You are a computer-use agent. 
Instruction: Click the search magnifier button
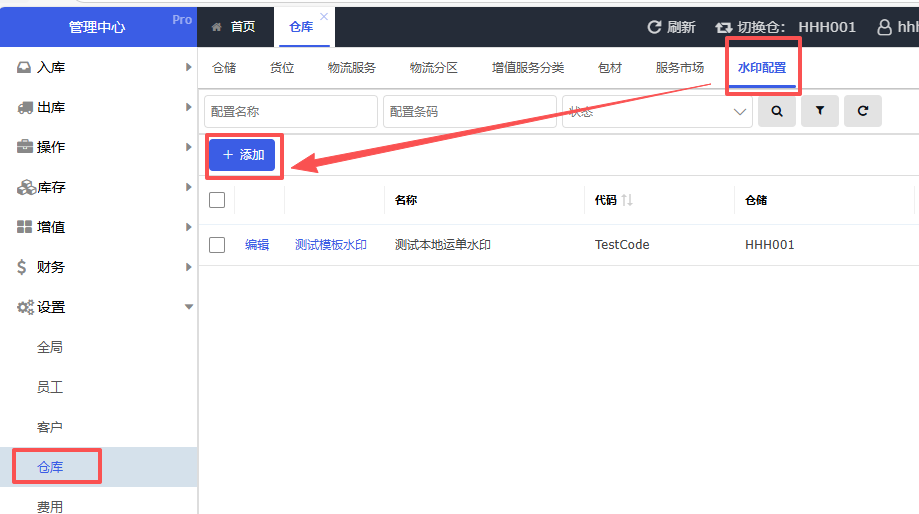coord(777,112)
